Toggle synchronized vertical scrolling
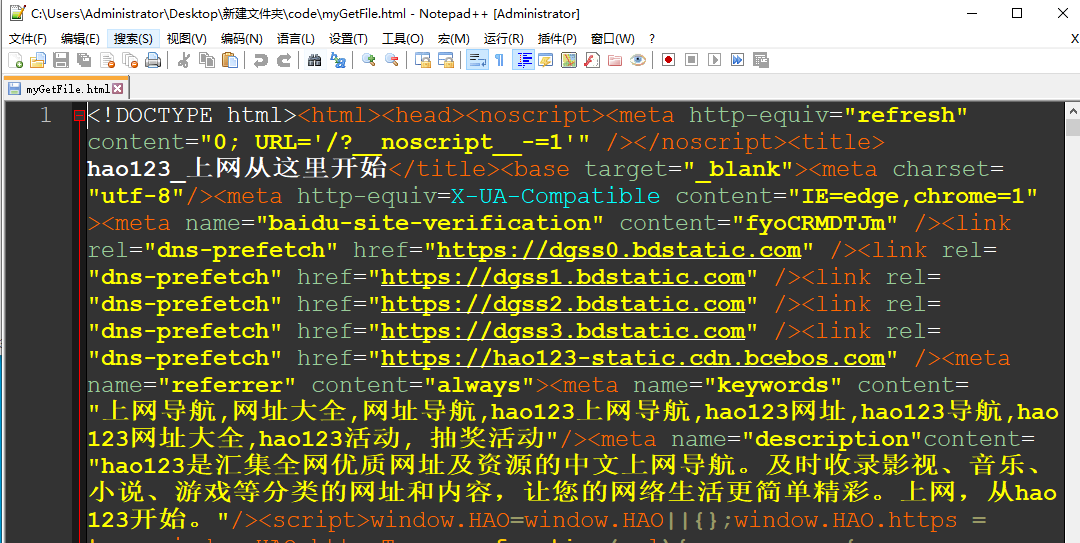Screen dimensions: 1080x543 pyautogui.click(x=422, y=60)
